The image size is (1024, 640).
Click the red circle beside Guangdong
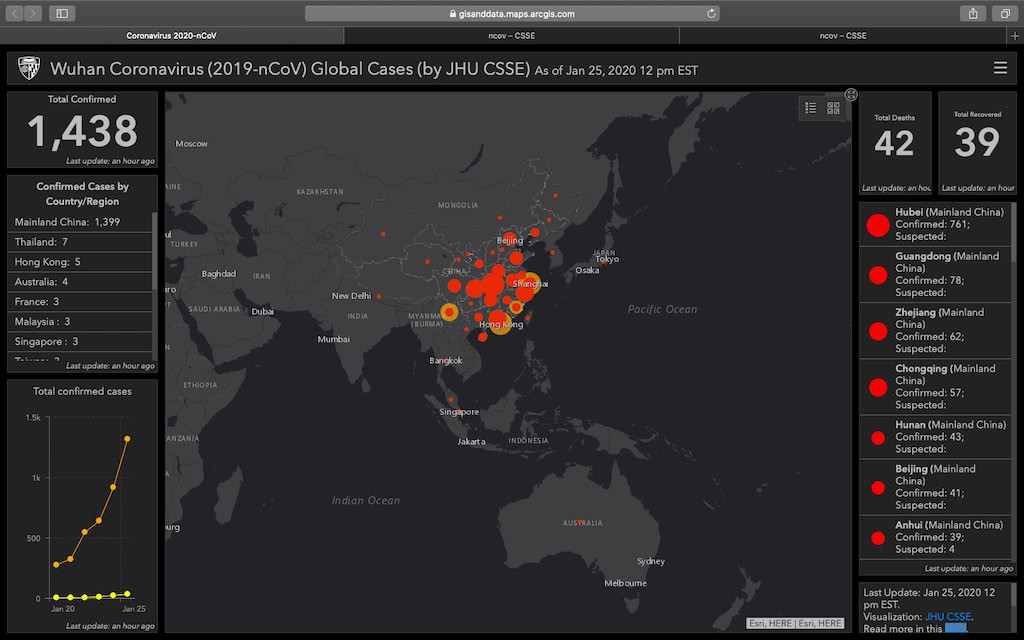click(878, 275)
